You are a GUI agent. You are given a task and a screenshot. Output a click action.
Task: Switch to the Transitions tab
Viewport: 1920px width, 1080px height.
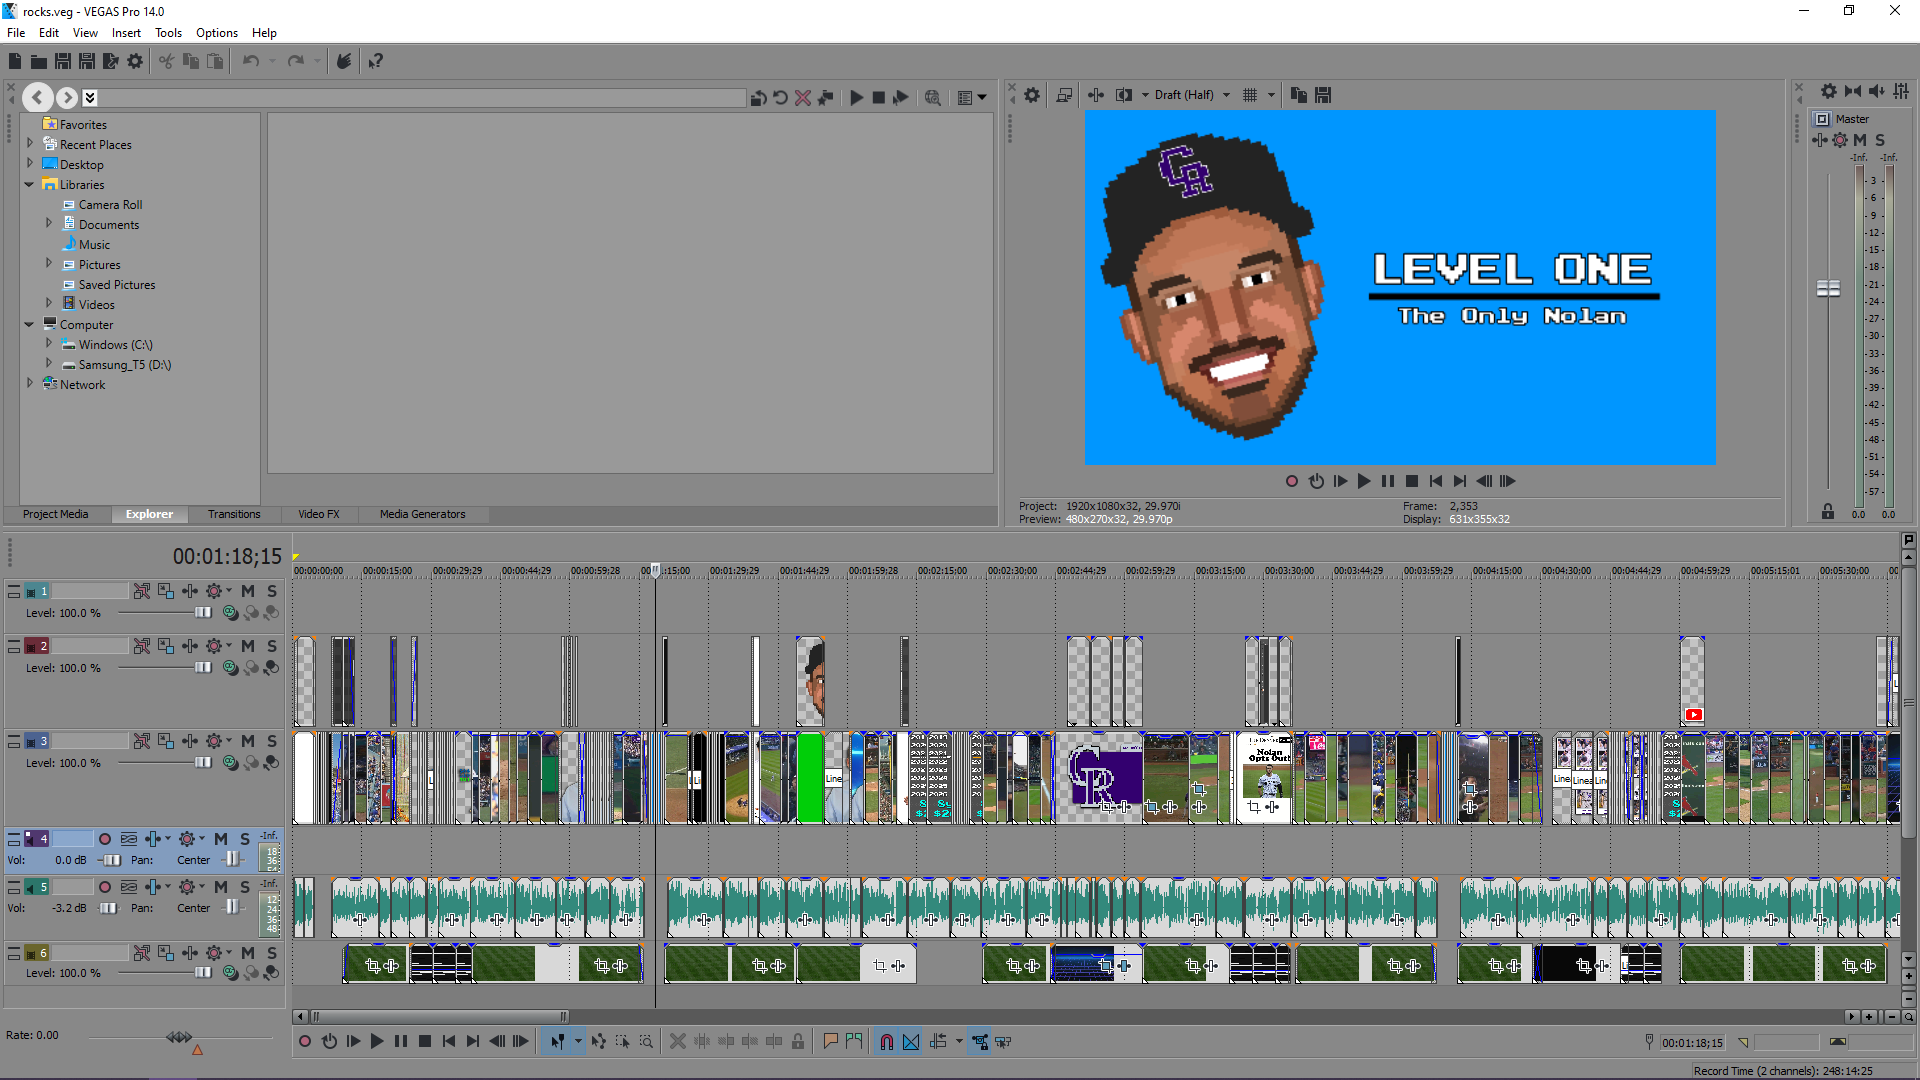(234, 514)
